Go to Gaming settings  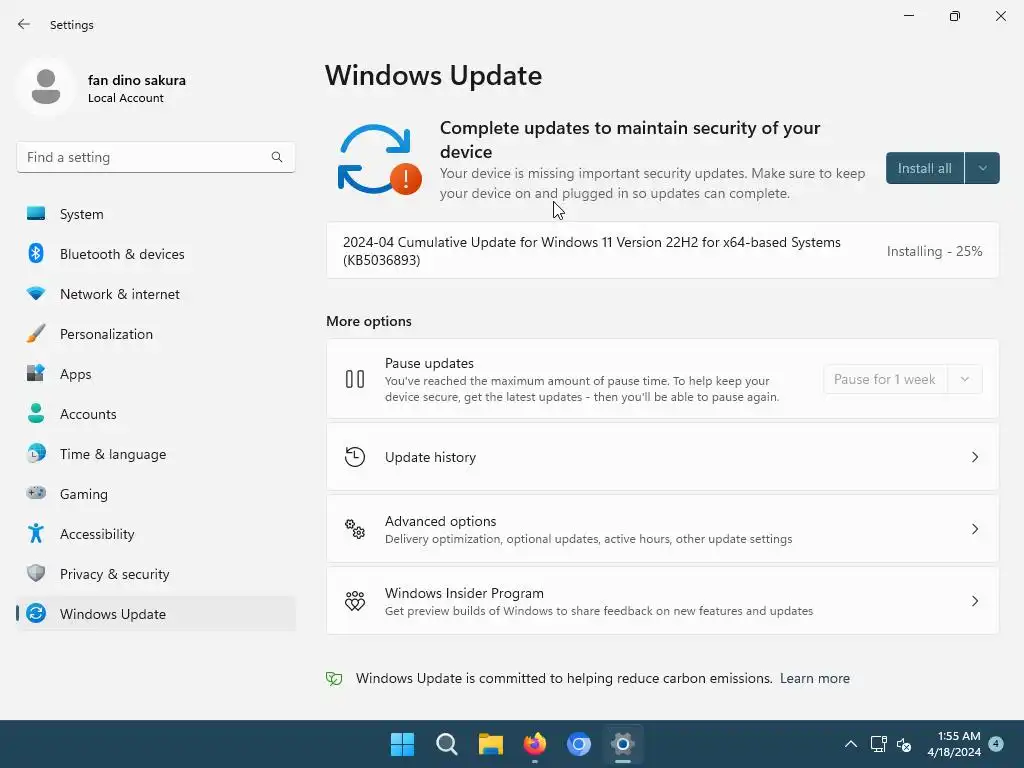pos(155,494)
